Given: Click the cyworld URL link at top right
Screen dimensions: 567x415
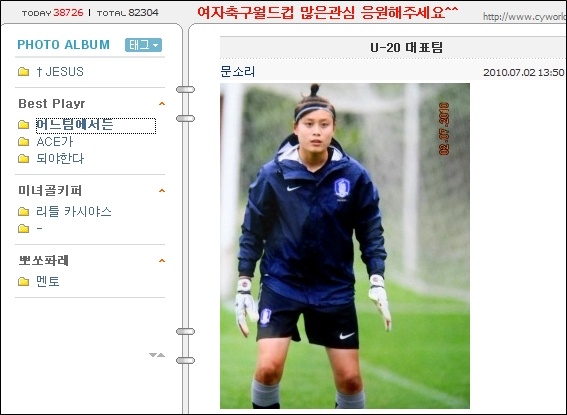Looking at the screenshot, I should 524,17.
